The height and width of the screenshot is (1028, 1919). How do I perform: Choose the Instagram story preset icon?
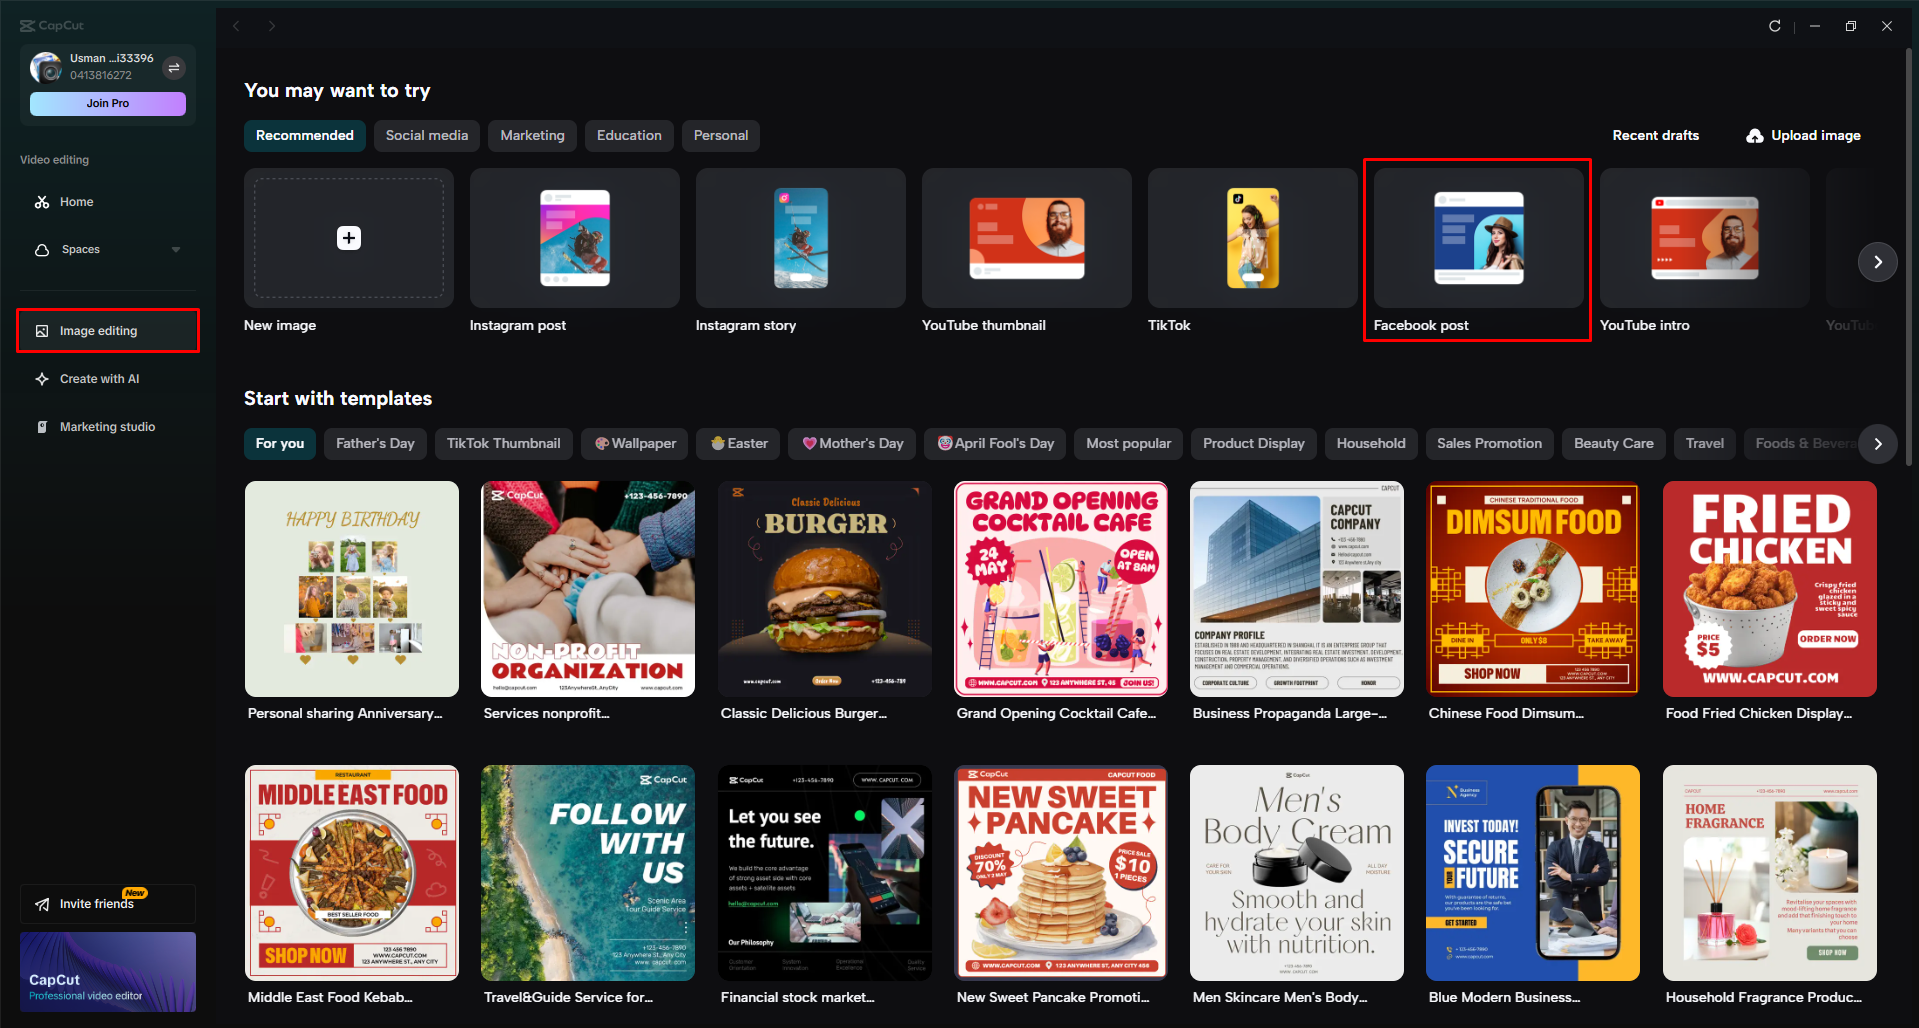[x=801, y=238]
